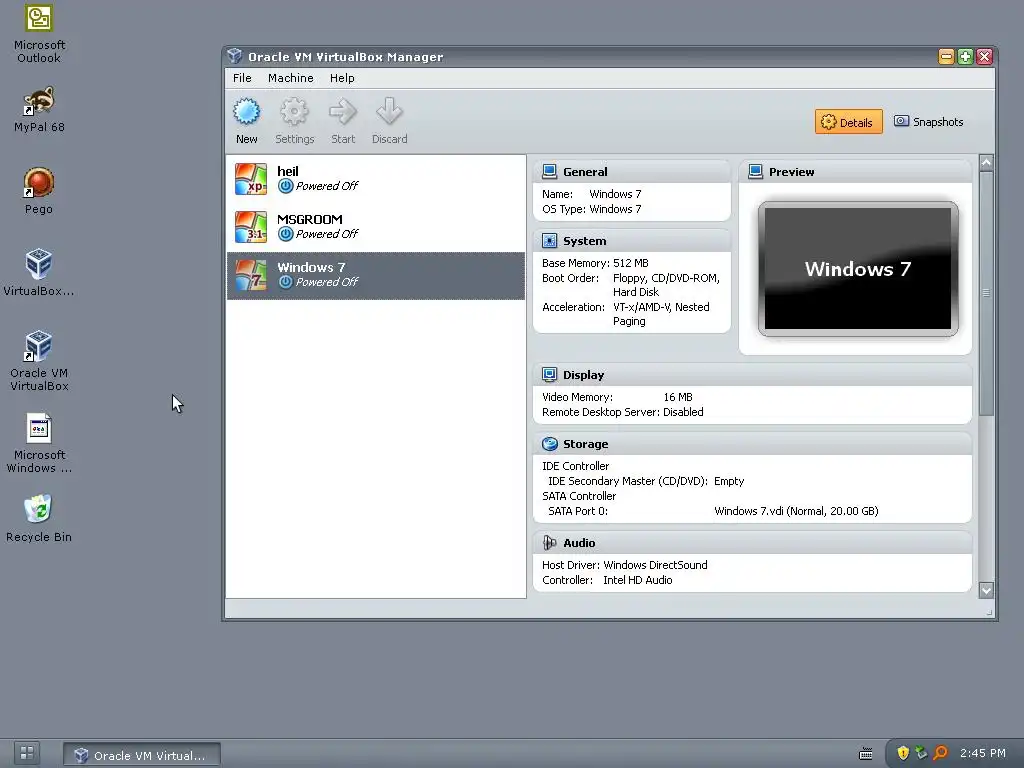Viewport: 1024px width, 768px height.
Task: Click the 'Base Memory: 512 MB' text
Action: coord(595,263)
